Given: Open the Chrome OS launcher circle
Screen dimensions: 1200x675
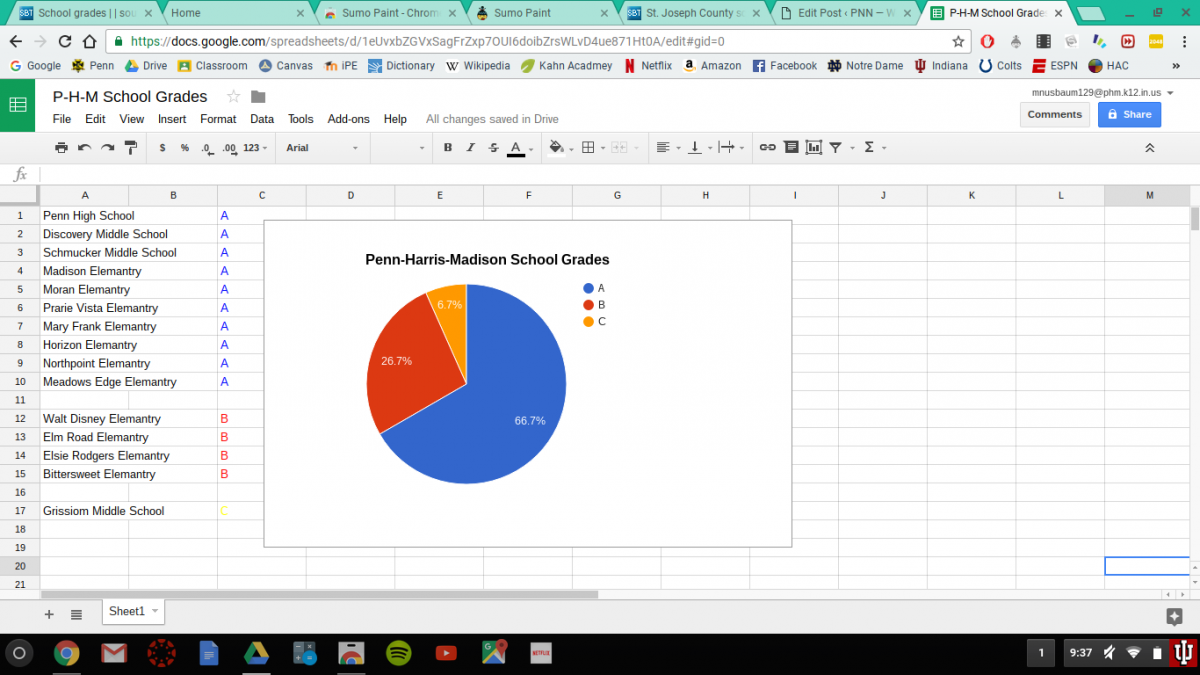Looking at the screenshot, I should pos(18,654).
